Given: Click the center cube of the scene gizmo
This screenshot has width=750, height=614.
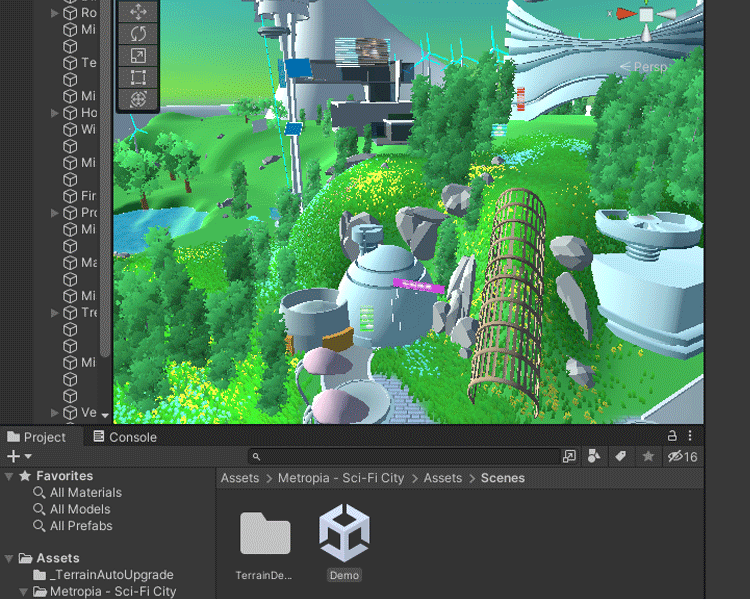Looking at the screenshot, I should 646,15.
